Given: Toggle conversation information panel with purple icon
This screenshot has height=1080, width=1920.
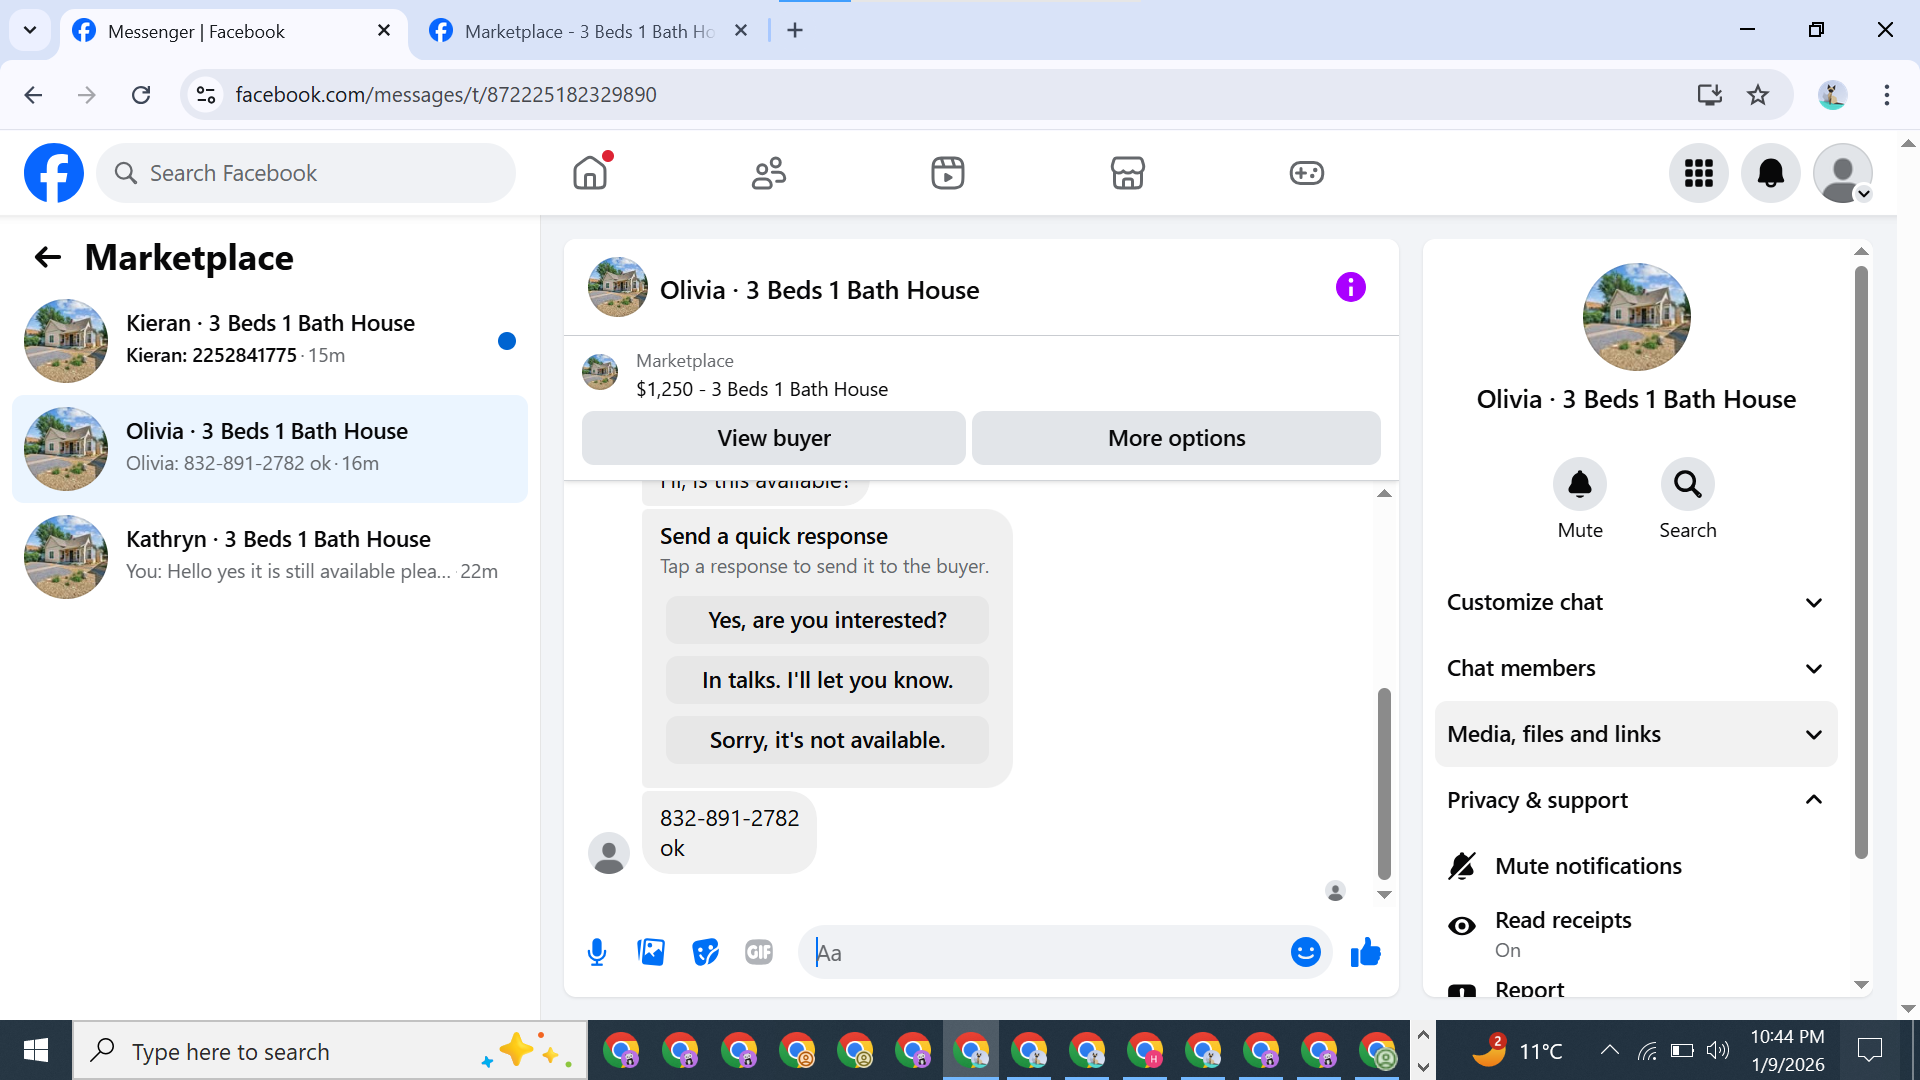Looking at the screenshot, I should pyautogui.click(x=1350, y=288).
